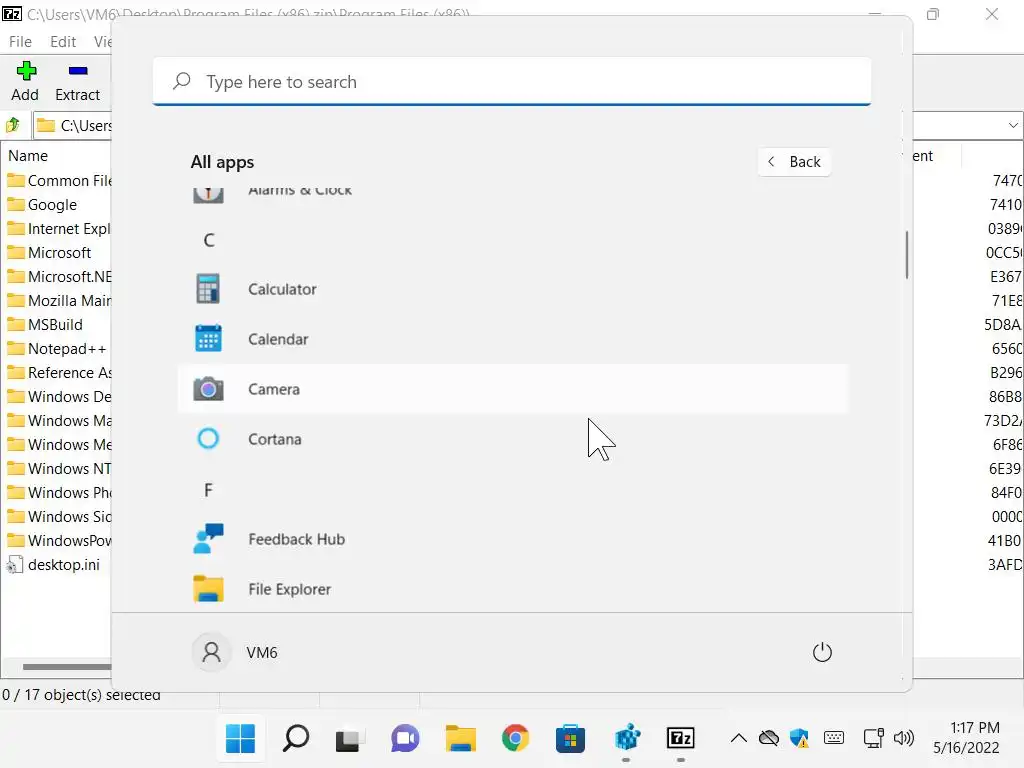Image resolution: width=1024 pixels, height=768 pixels.
Task: Click the All apps list scrollbar
Action: [907, 255]
